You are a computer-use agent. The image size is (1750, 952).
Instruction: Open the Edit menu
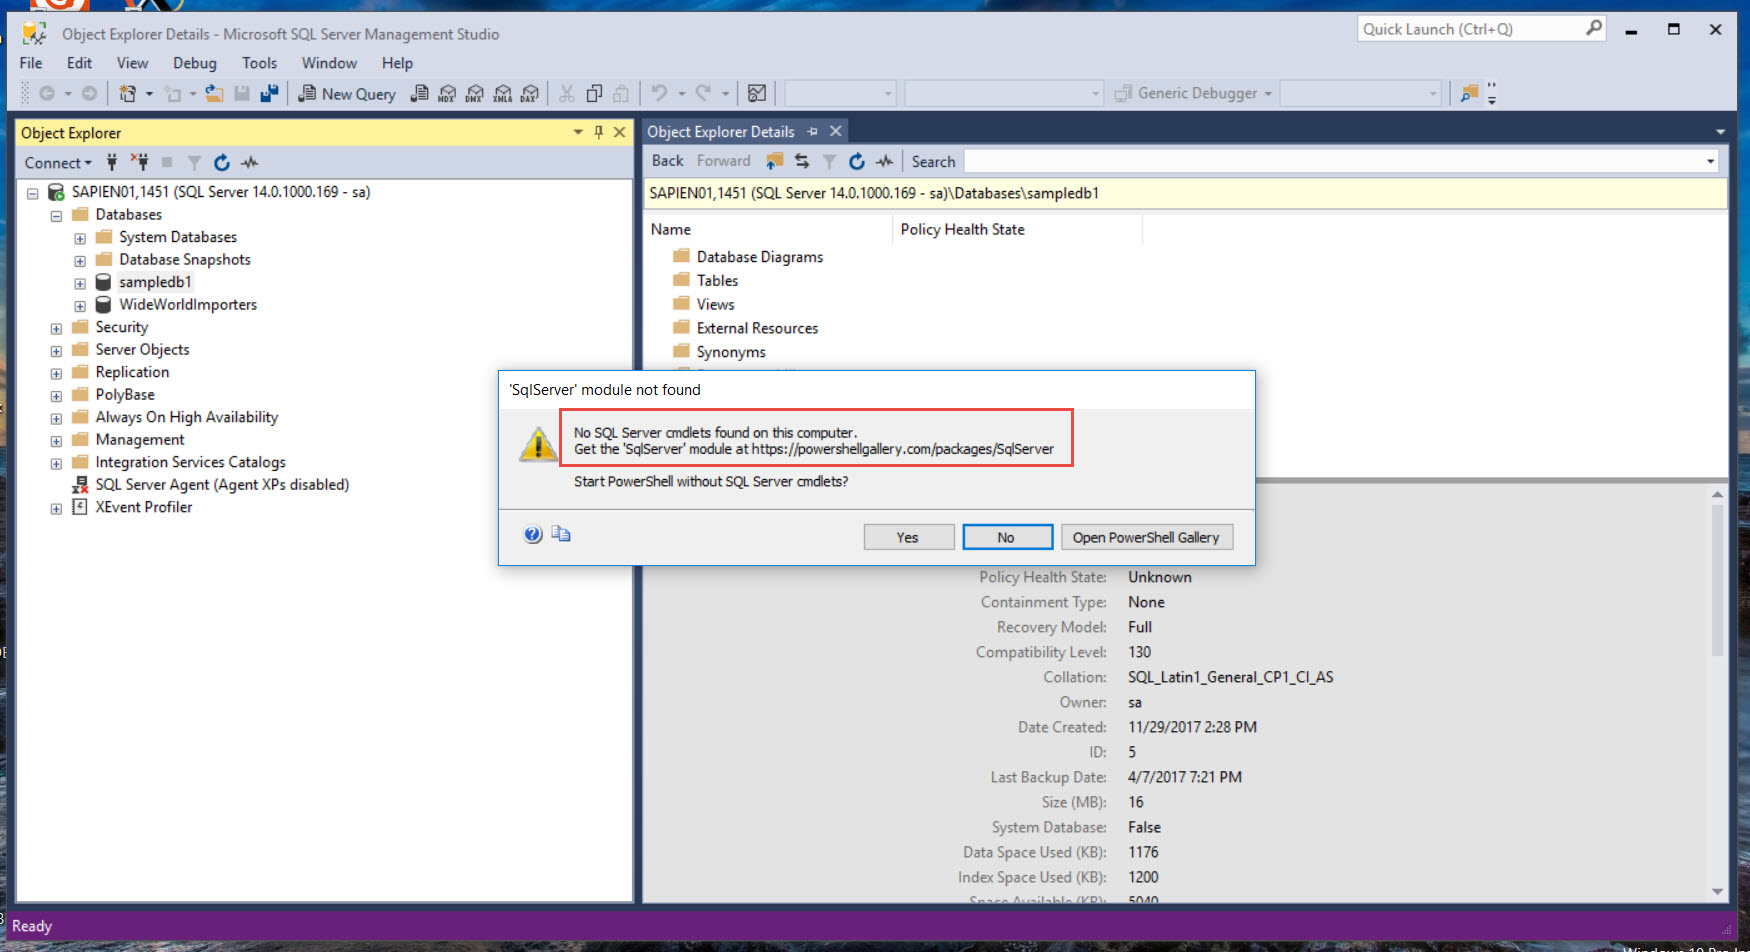[79, 63]
